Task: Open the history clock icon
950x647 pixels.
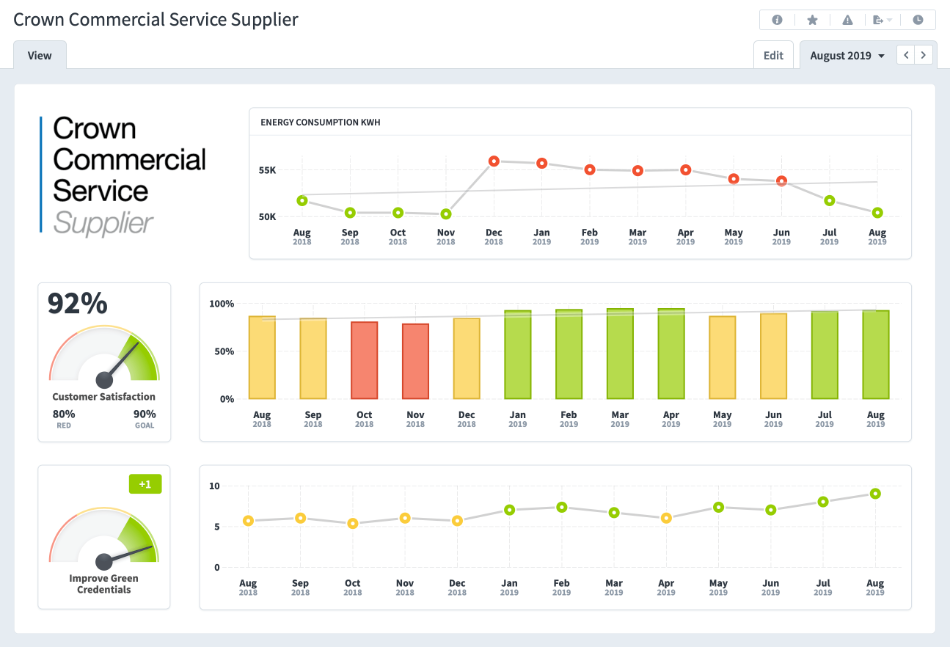Action: [917, 19]
